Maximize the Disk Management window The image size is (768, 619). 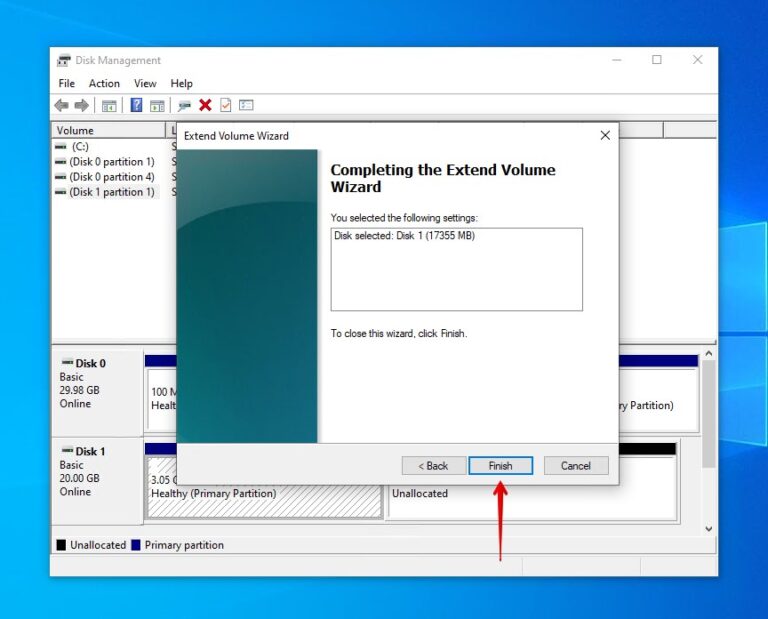point(657,60)
